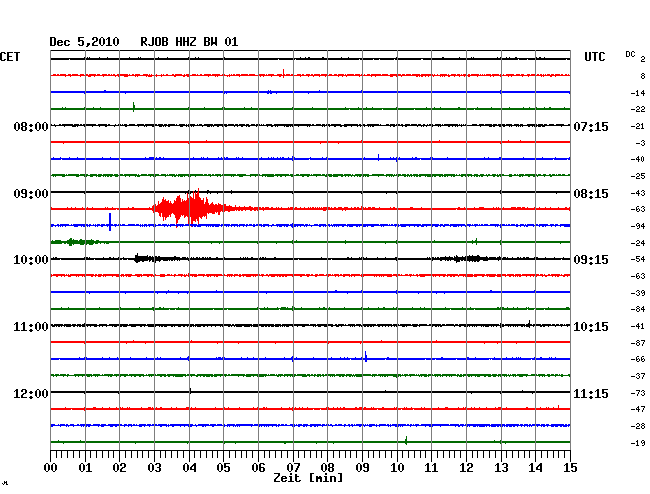Click minute tick label "00" on time axis
Viewport: 650px width, 494px height.
(51, 467)
